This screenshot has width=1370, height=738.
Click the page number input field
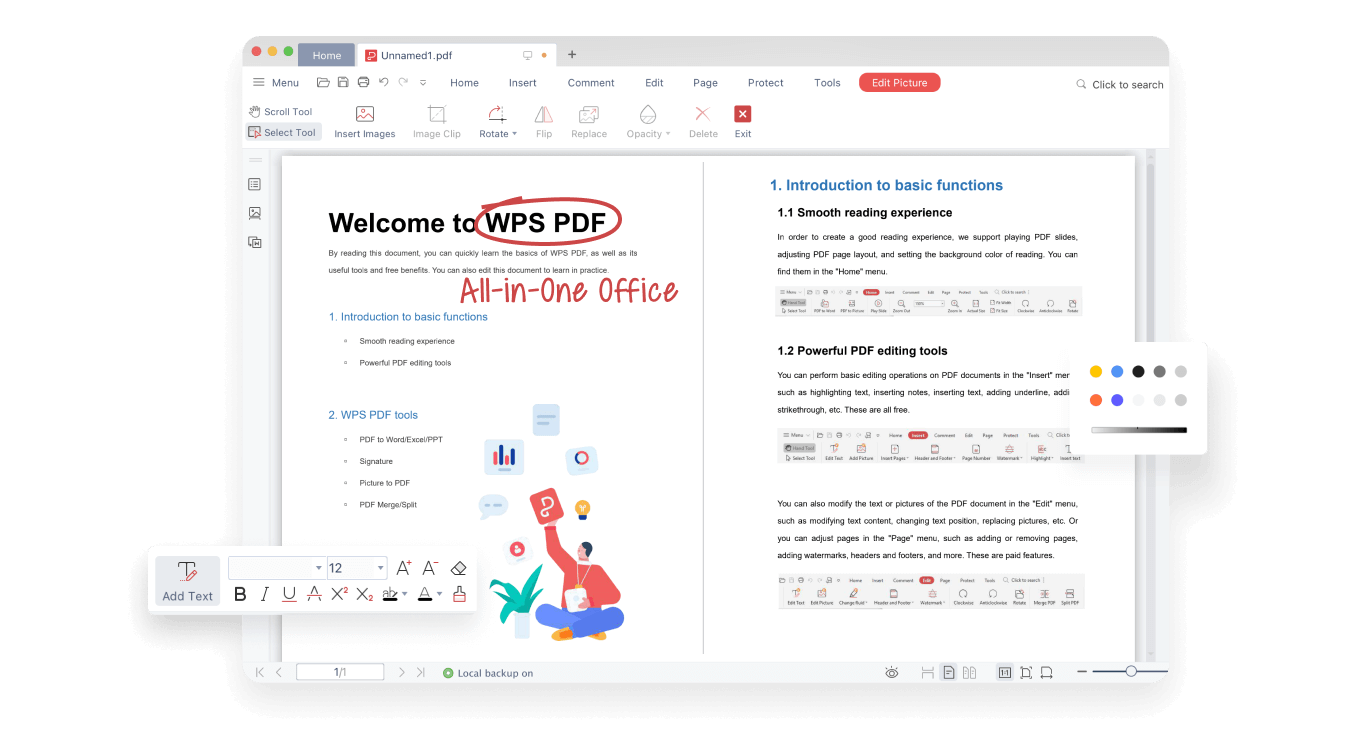(x=339, y=671)
